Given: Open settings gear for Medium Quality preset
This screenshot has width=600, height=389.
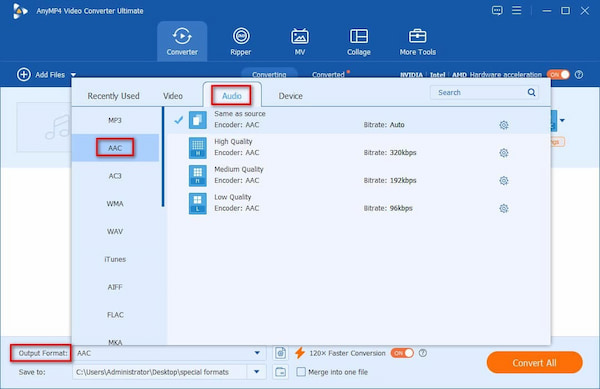Looking at the screenshot, I should pos(504,181).
